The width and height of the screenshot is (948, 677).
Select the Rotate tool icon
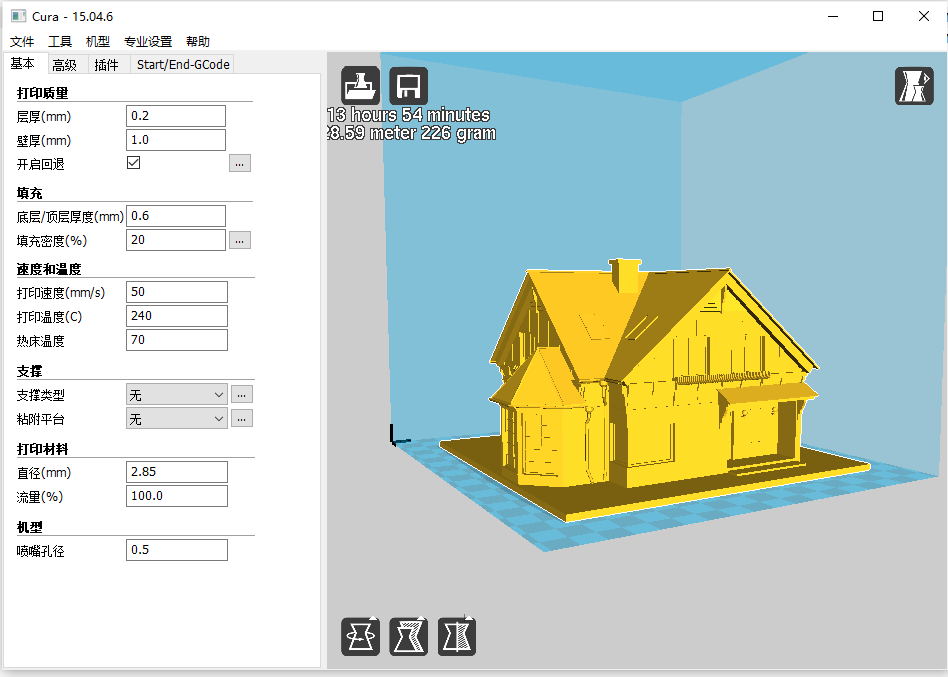(361, 636)
